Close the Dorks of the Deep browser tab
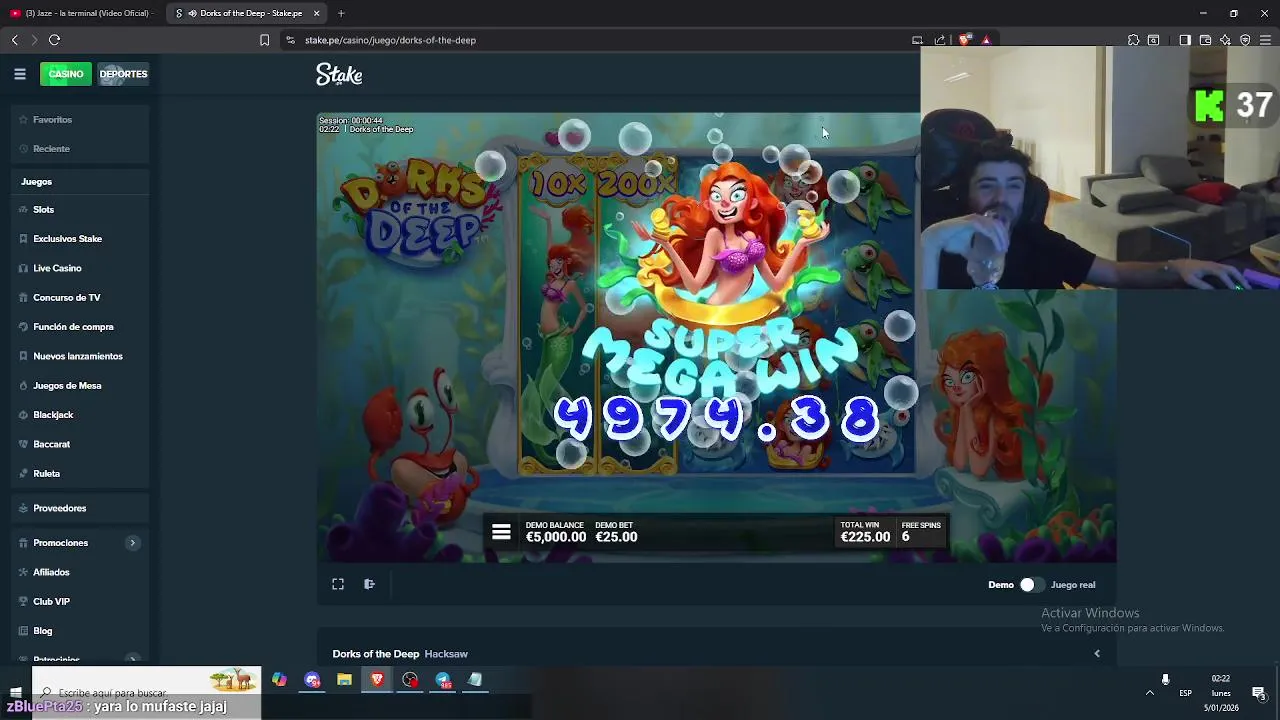This screenshot has height=720, width=1280. point(317,13)
